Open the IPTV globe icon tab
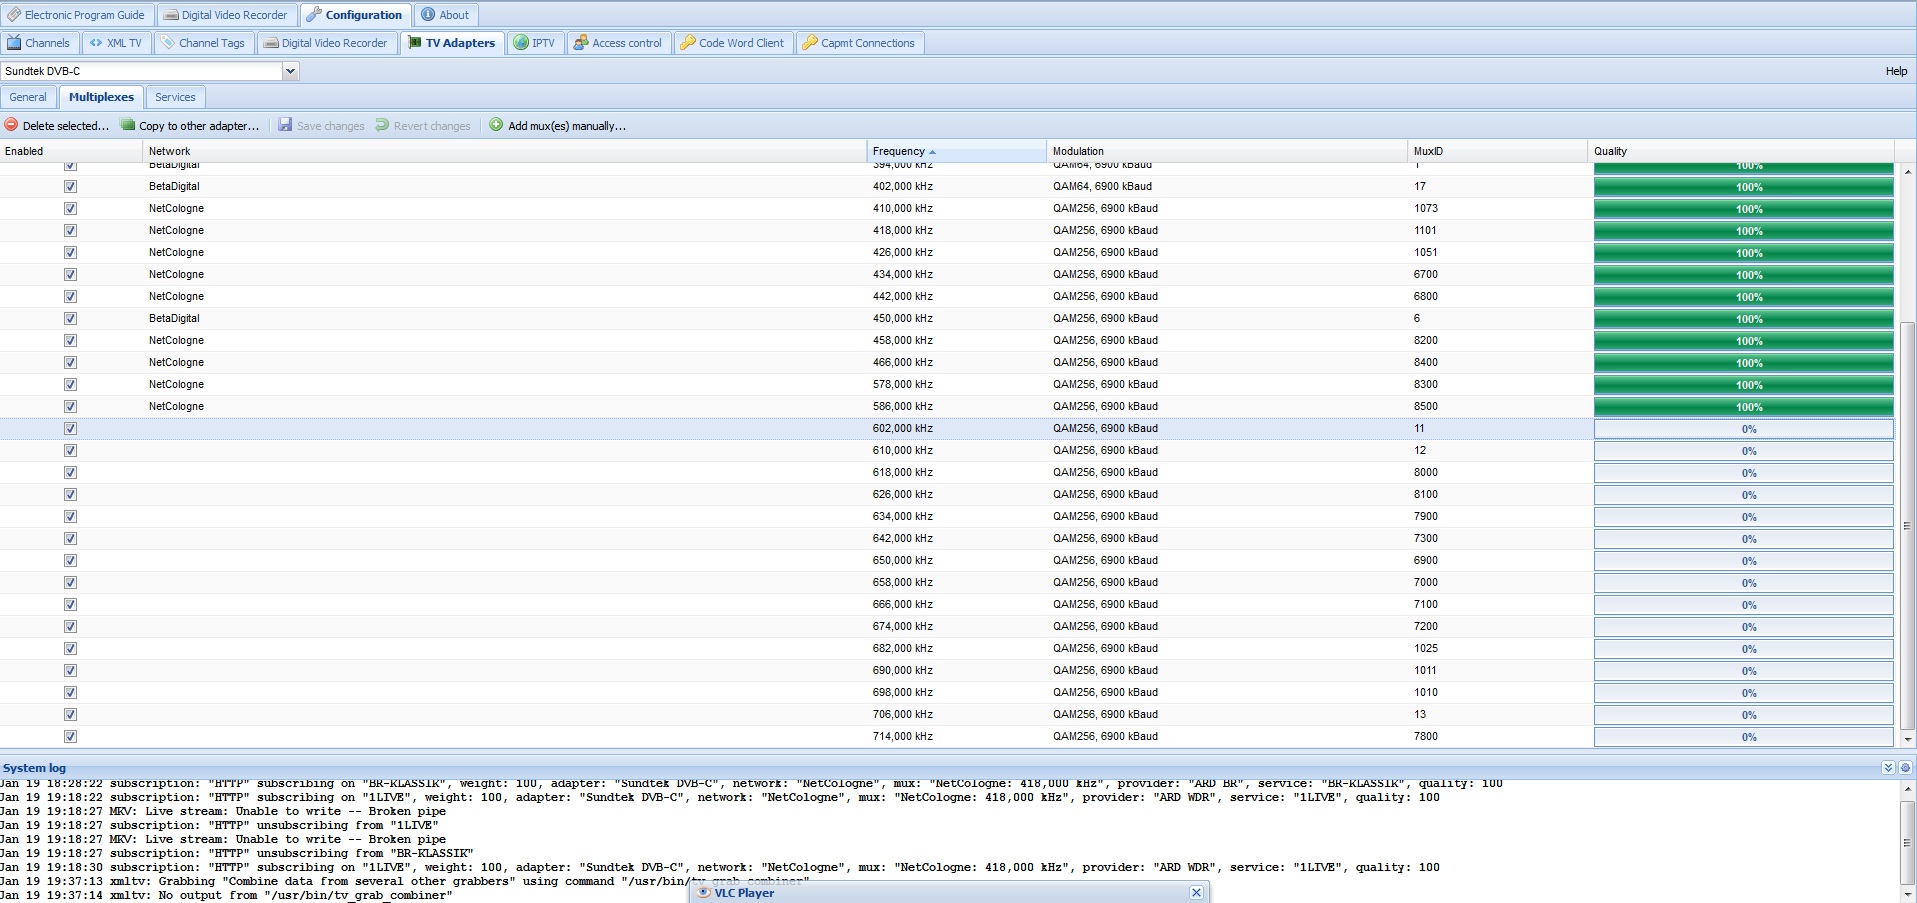This screenshot has width=1917, height=903. 521,43
